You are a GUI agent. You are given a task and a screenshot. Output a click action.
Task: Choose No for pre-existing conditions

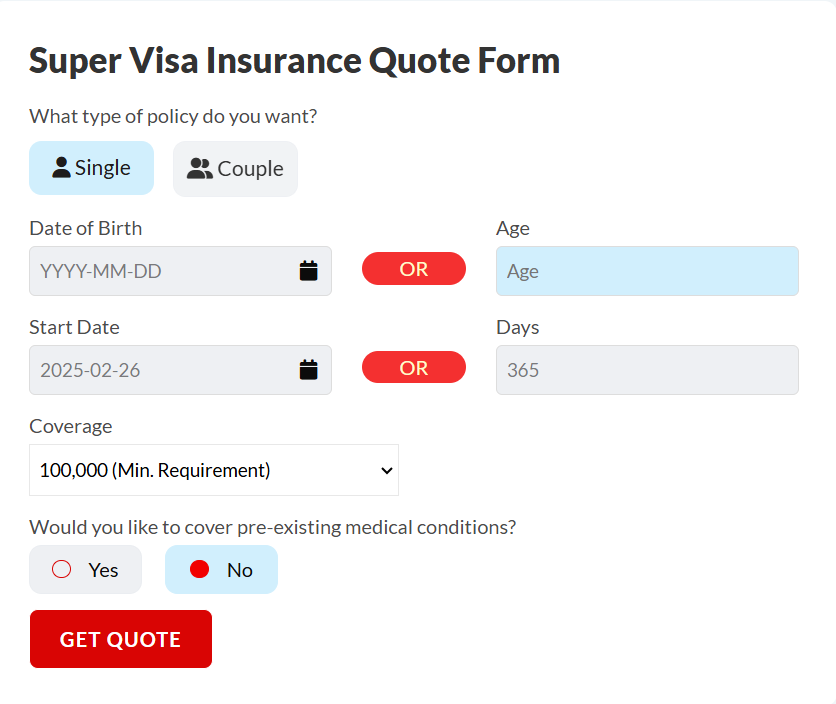click(221, 570)
